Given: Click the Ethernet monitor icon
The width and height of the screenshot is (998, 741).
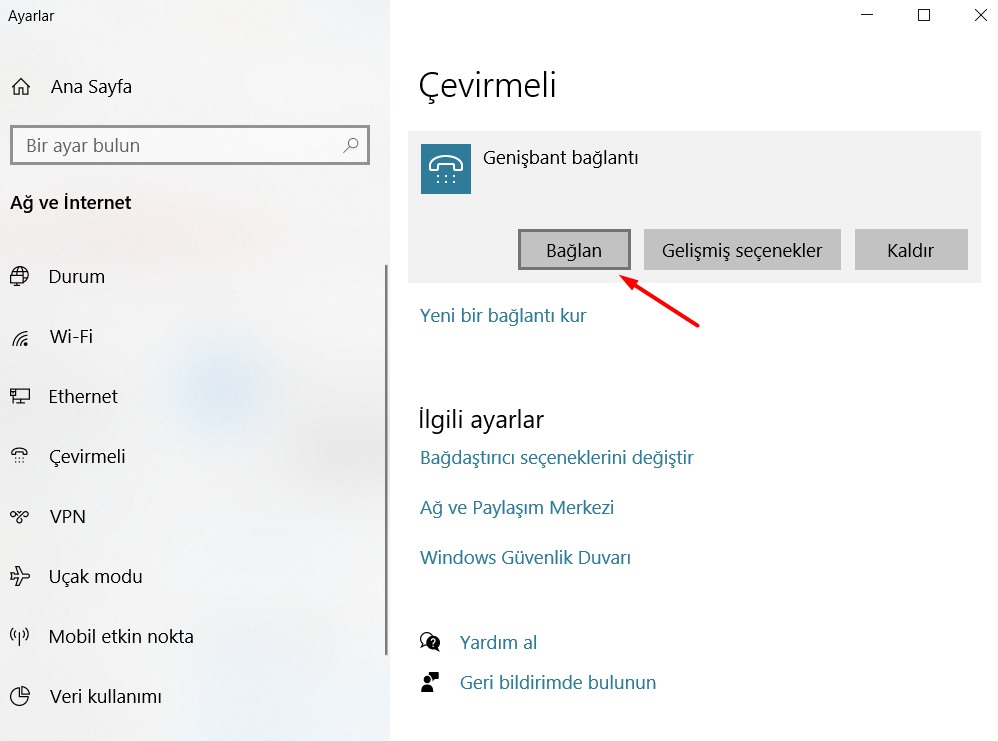Looking at the screenshot, I should [x=20, y=397].
